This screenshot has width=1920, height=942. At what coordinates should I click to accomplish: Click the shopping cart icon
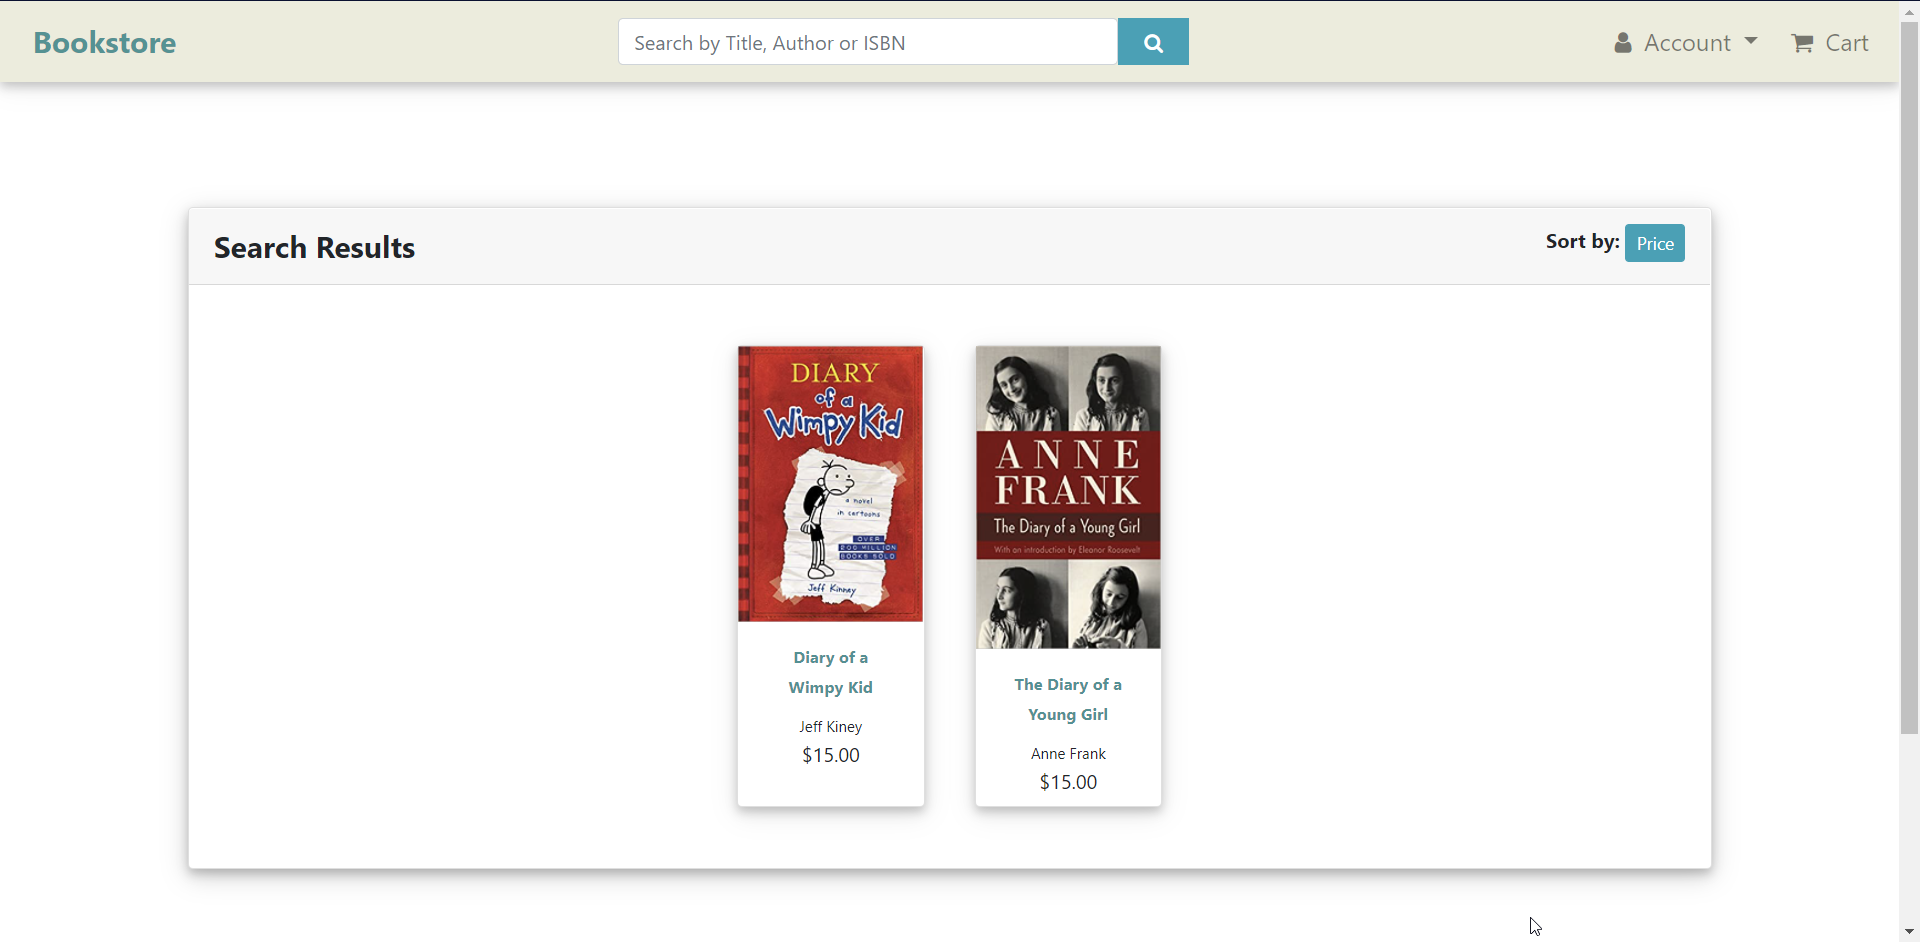[x=1802, y=43]
